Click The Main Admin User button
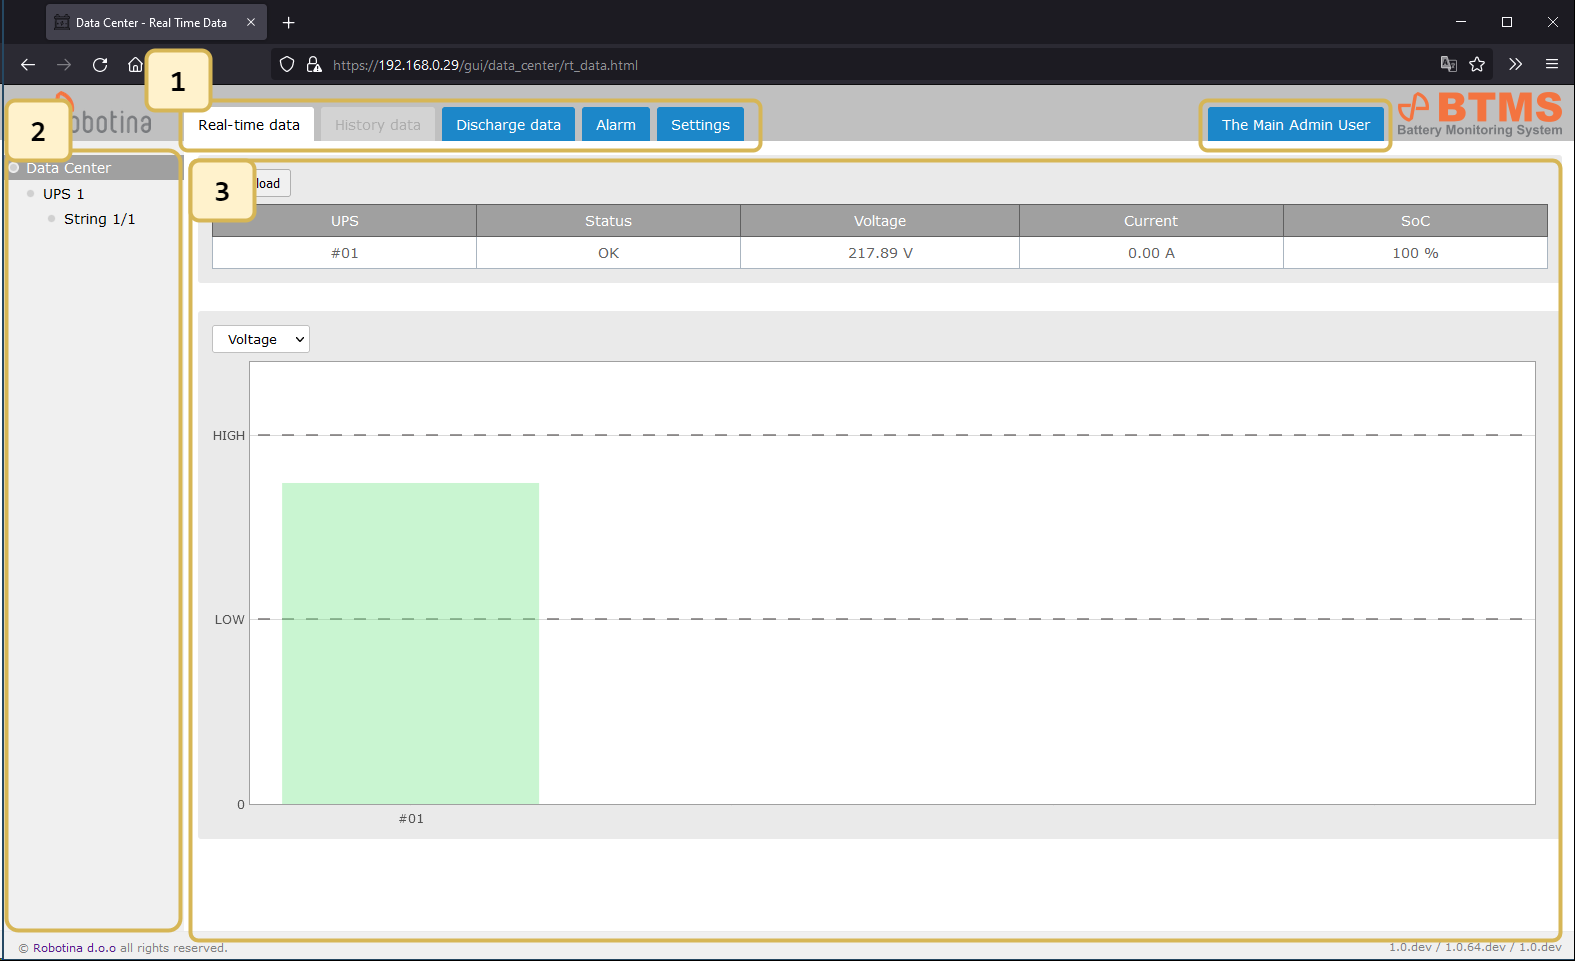 click(1295, 125)
